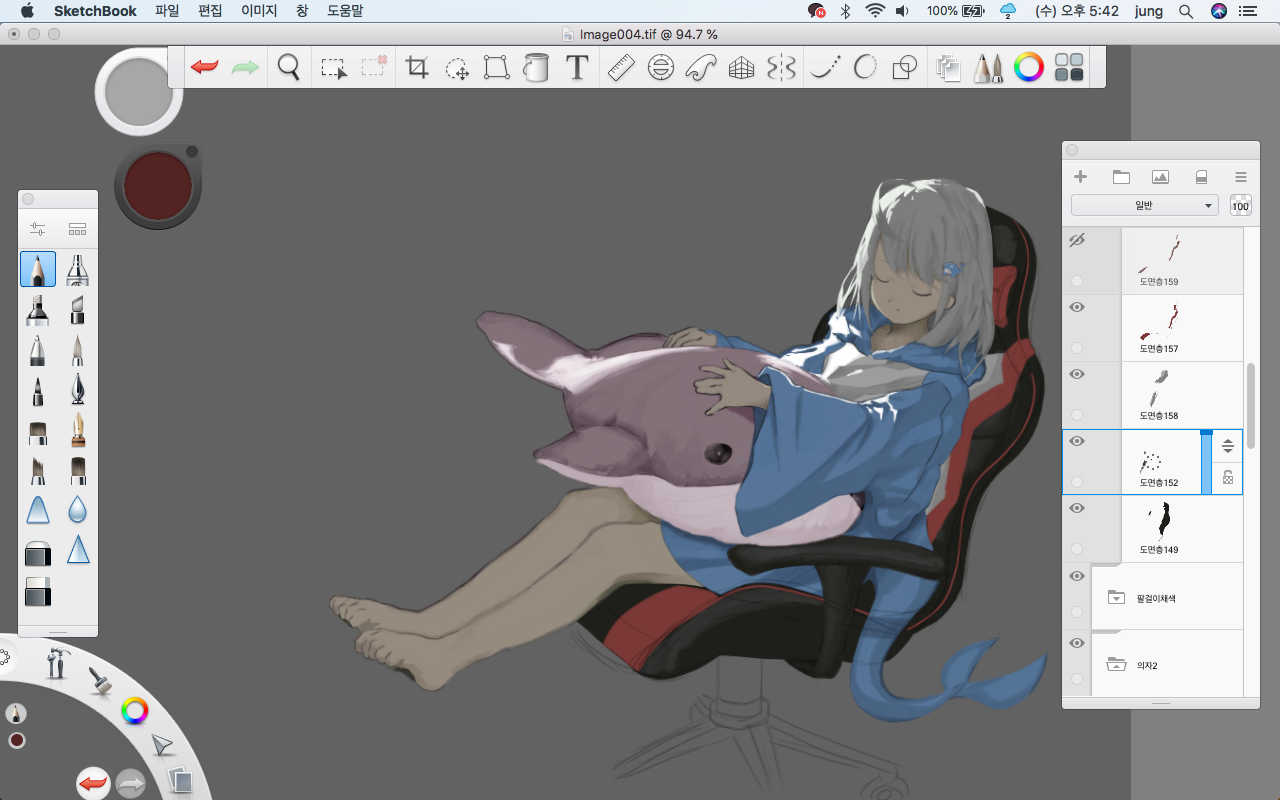Select the Steady Stroke tool
Image resolution: width=1280 pixels, height=800 pixels.
click(x=825, y=68)
